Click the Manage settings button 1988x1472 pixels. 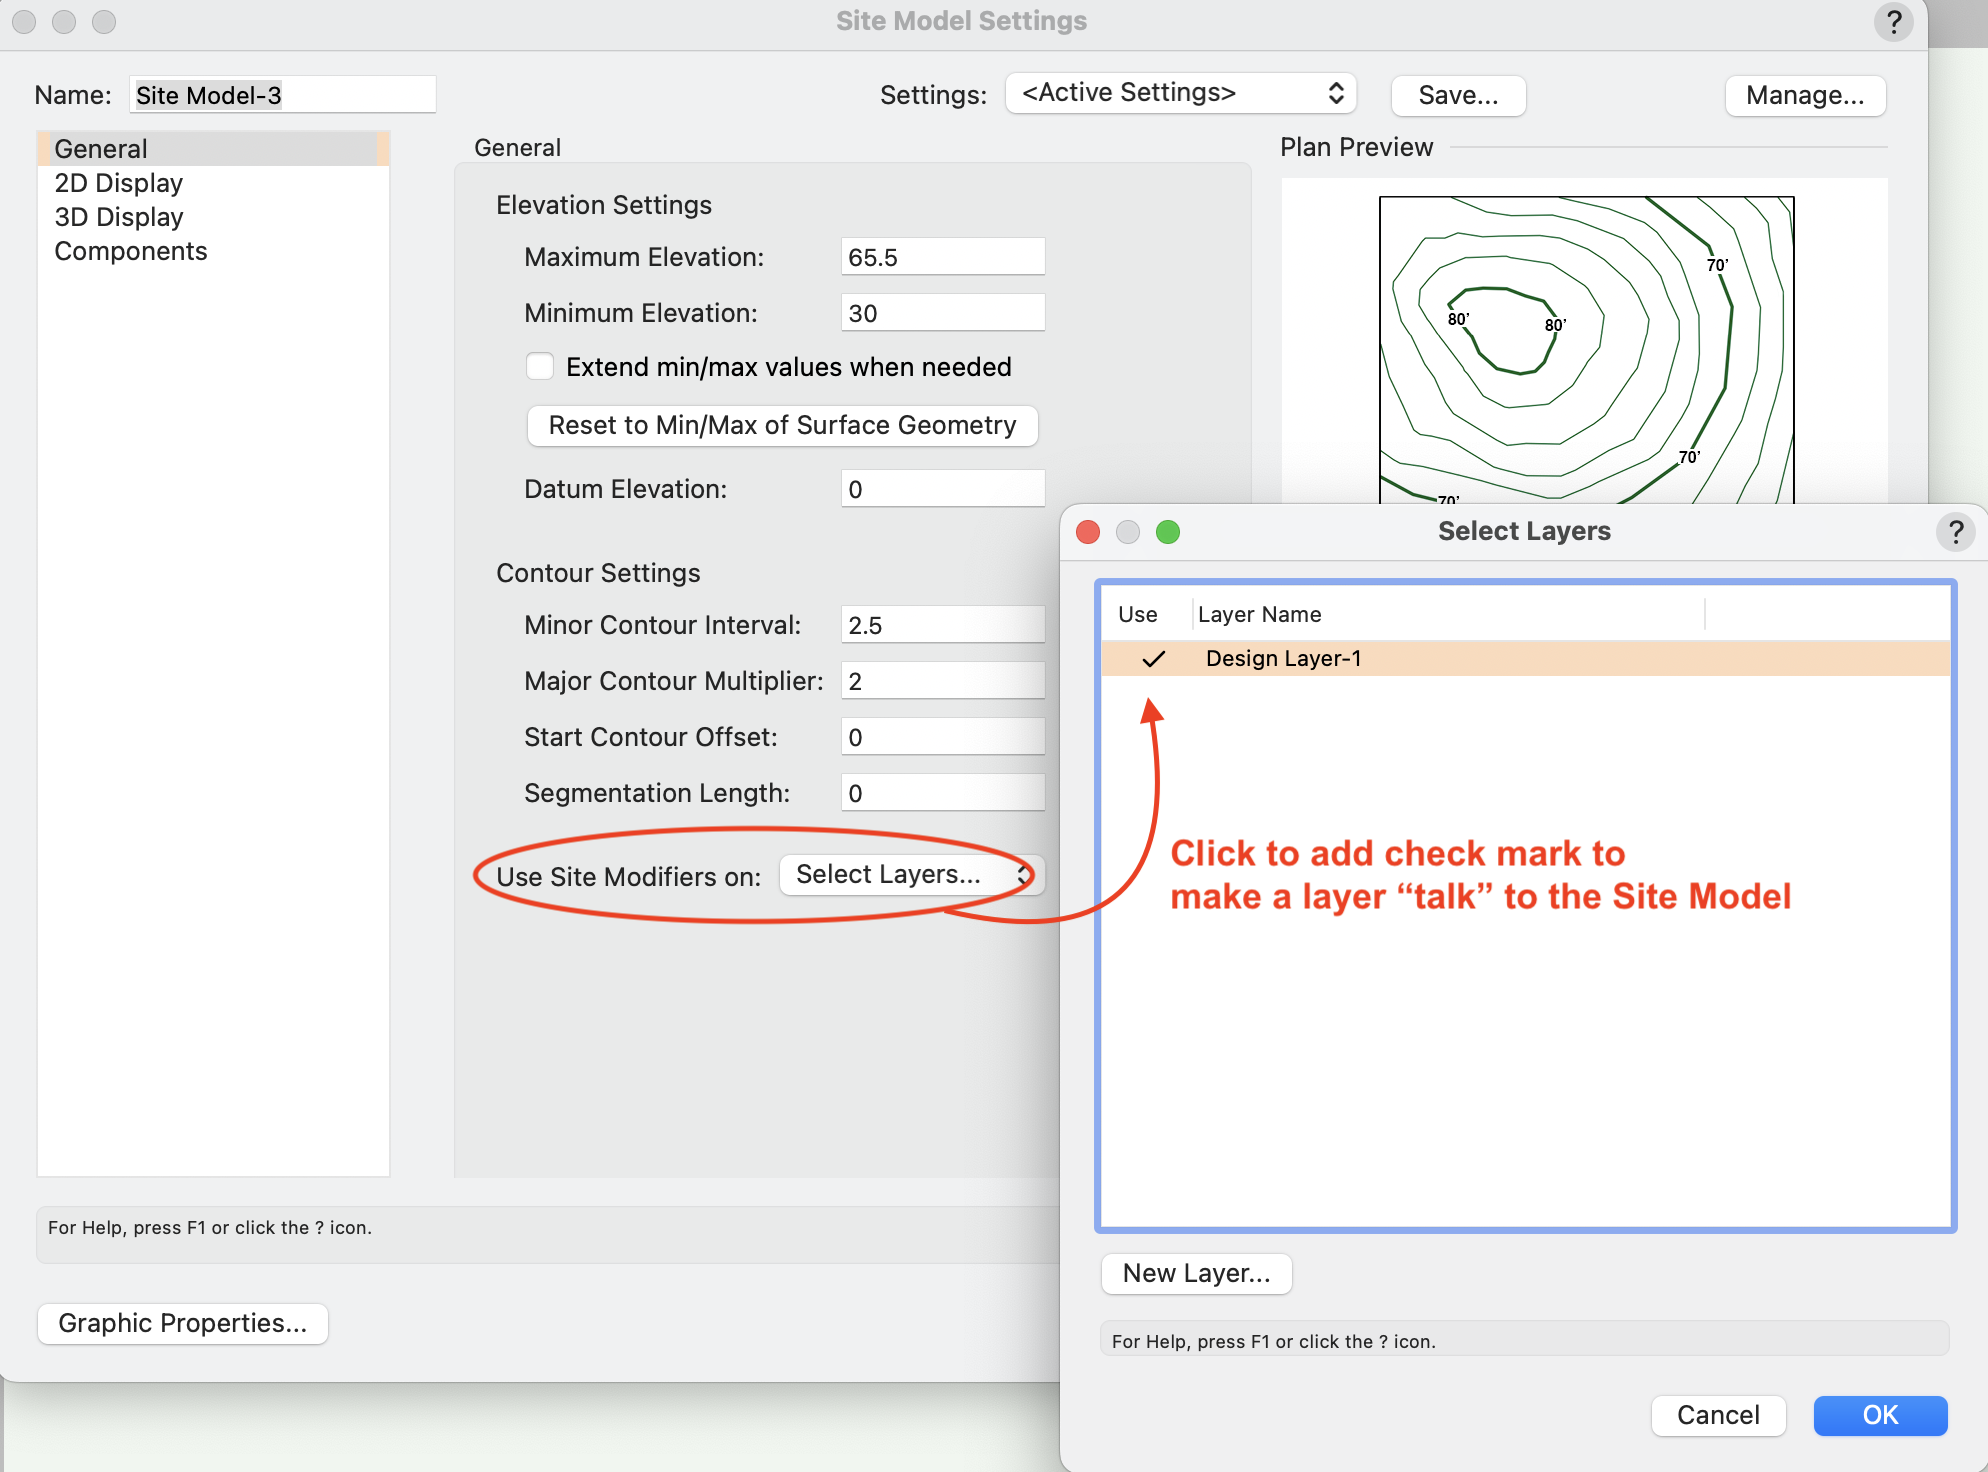click(1804, 95)
